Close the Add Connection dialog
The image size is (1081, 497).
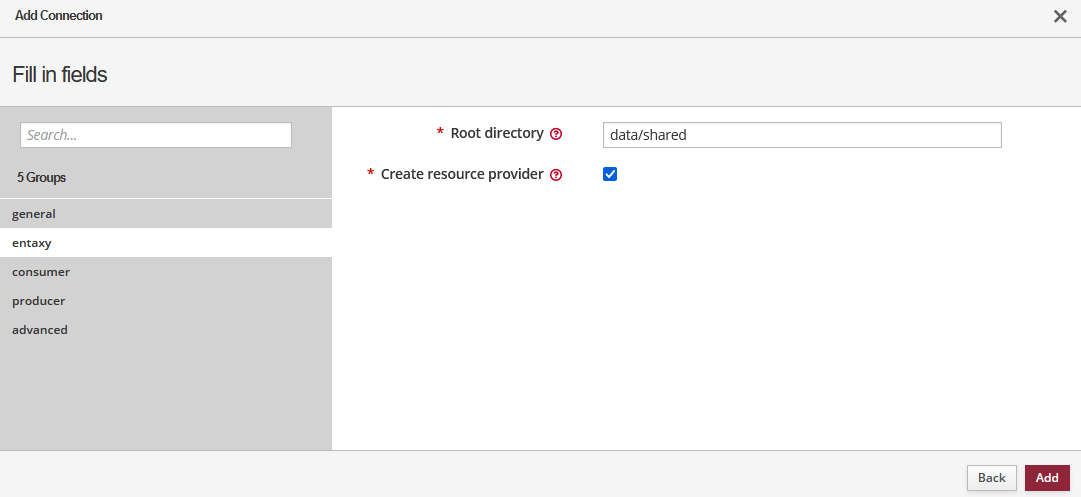point(1060,17)
